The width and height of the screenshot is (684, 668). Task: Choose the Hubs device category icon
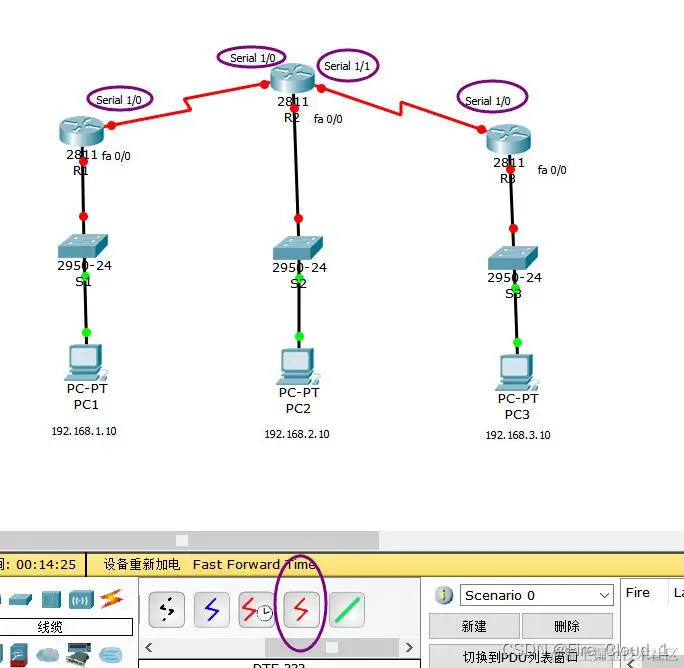point(51,599)
